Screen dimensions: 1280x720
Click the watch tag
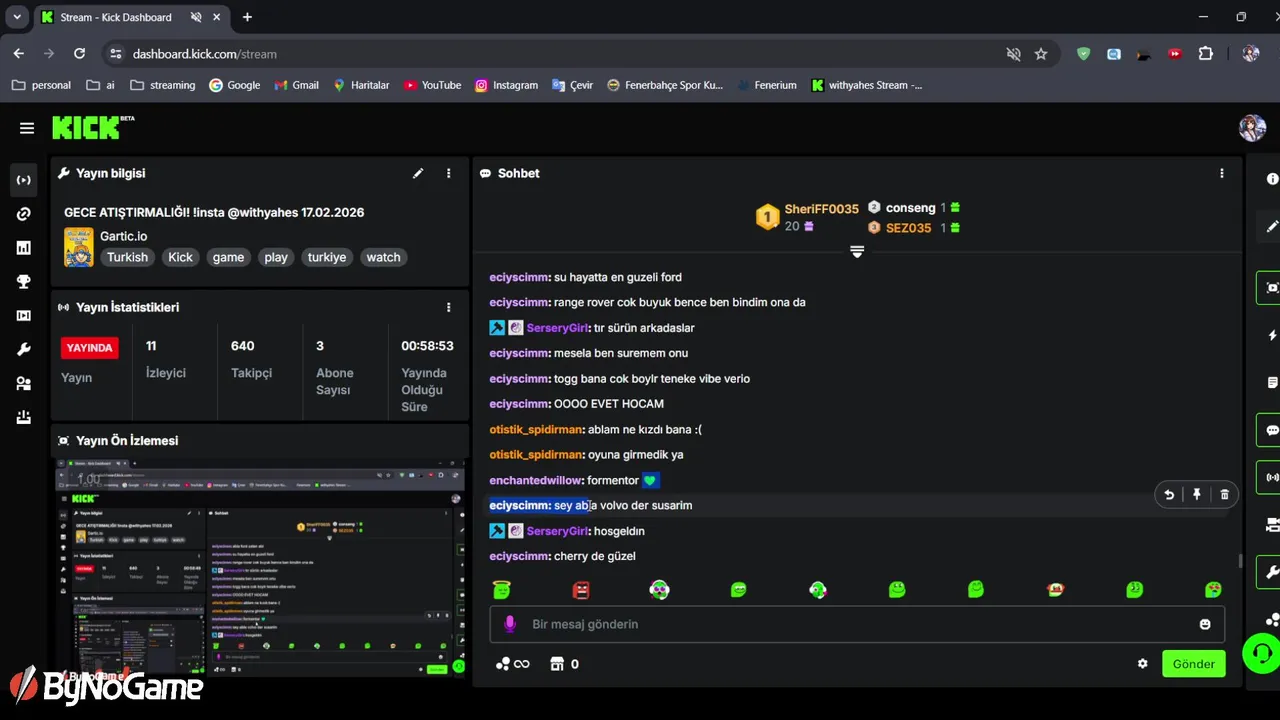[383, 257]
